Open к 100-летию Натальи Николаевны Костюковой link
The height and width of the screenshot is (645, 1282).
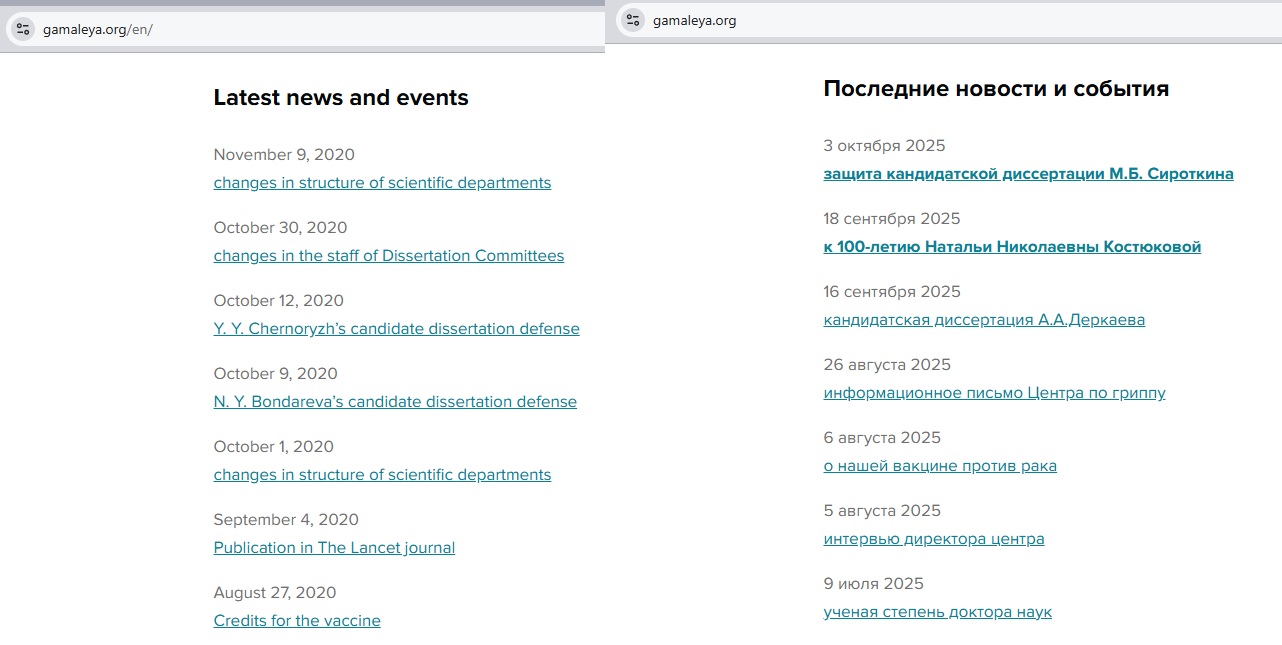pos(1012,247)
